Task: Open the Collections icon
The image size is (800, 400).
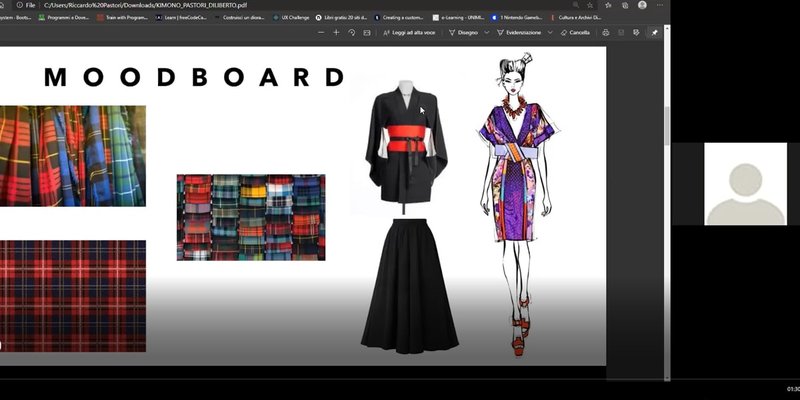Action: 625,5
